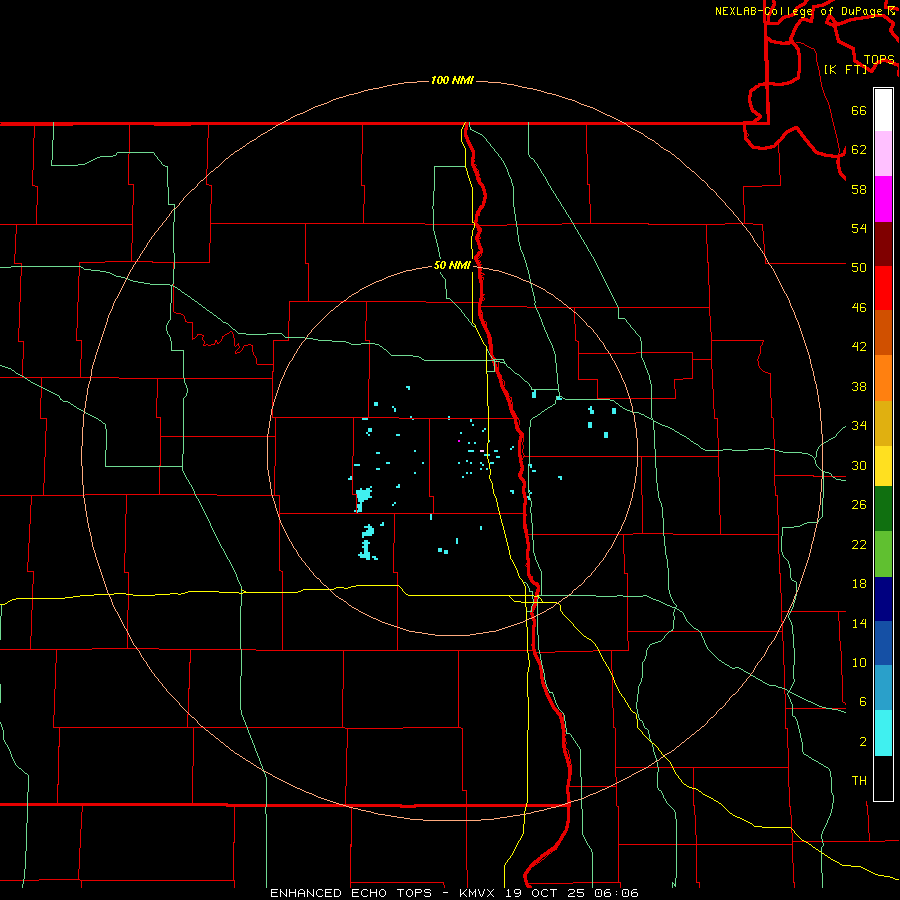Click the legend value '58'

point(859,189)
